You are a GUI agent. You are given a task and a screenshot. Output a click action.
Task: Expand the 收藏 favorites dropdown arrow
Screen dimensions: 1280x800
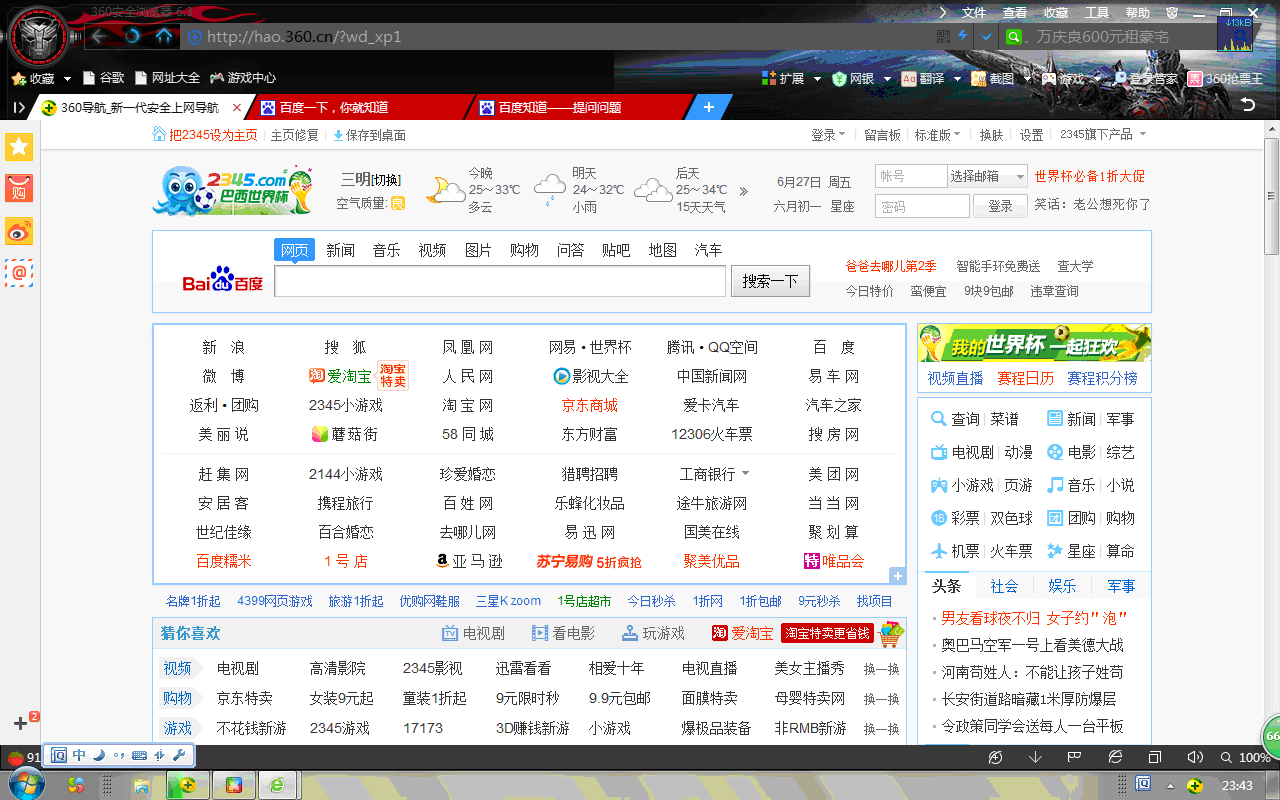point(67,78)
